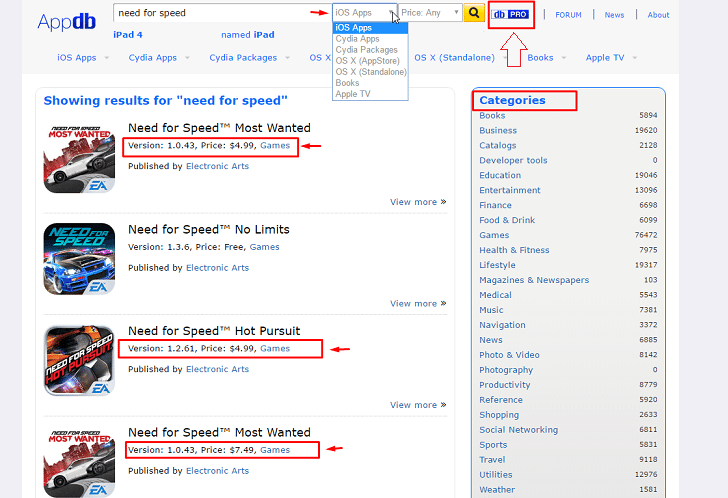Click the yellow search magnifier button
728x498 pixels.
(x=474, y=13)
